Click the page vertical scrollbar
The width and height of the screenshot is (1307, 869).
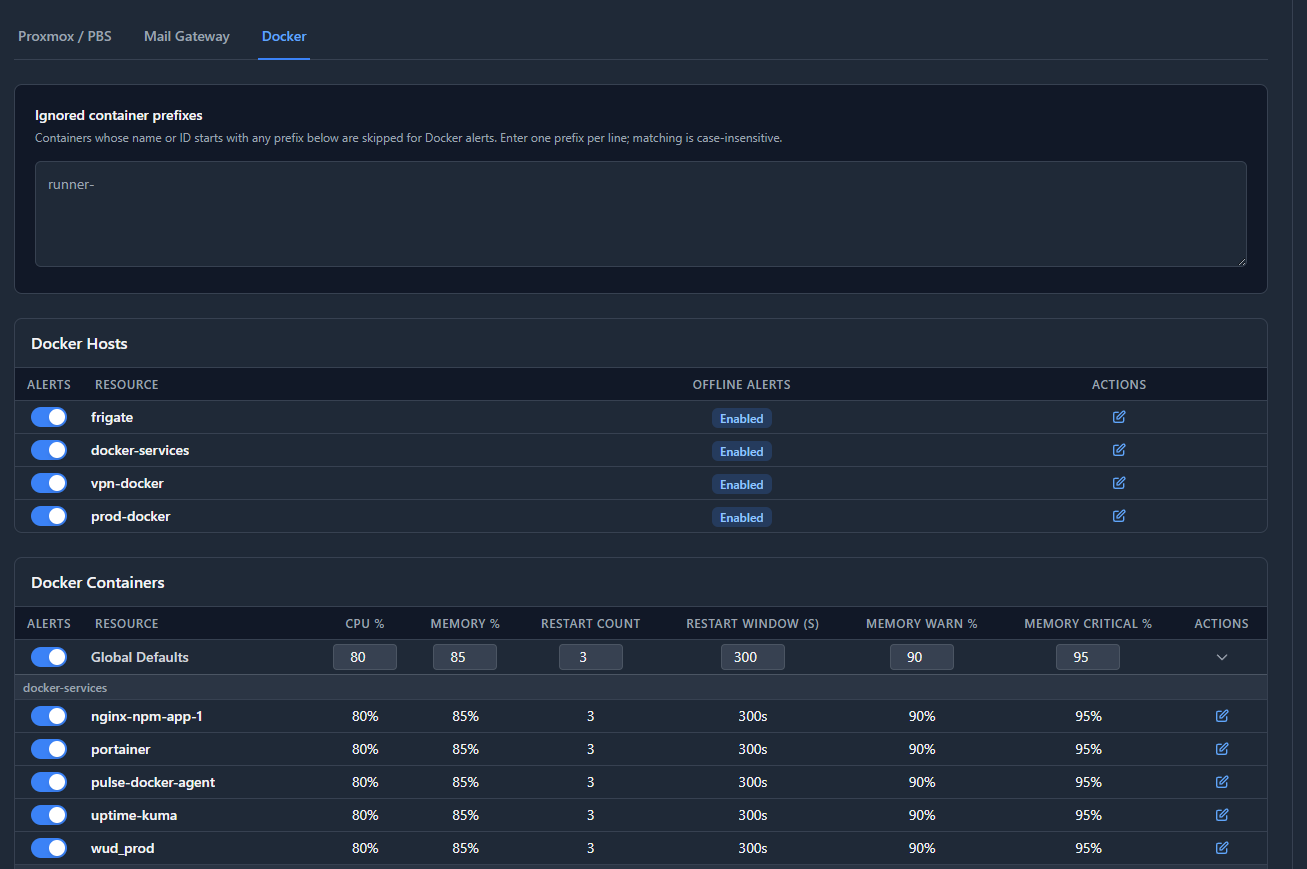(1300, 434)
